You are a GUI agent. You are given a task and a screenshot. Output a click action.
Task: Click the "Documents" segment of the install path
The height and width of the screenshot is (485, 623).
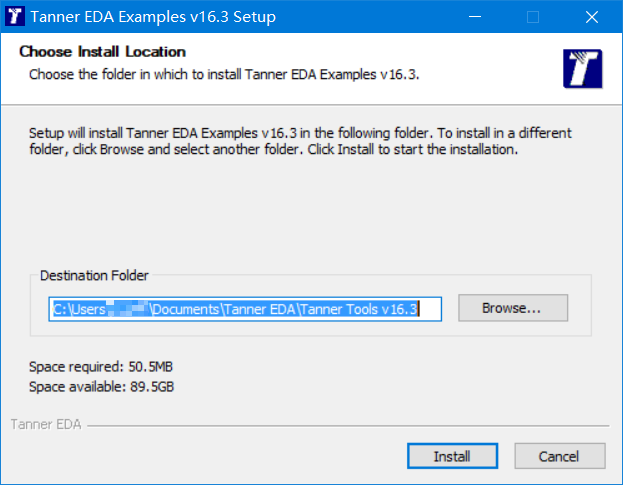[186, 309]
